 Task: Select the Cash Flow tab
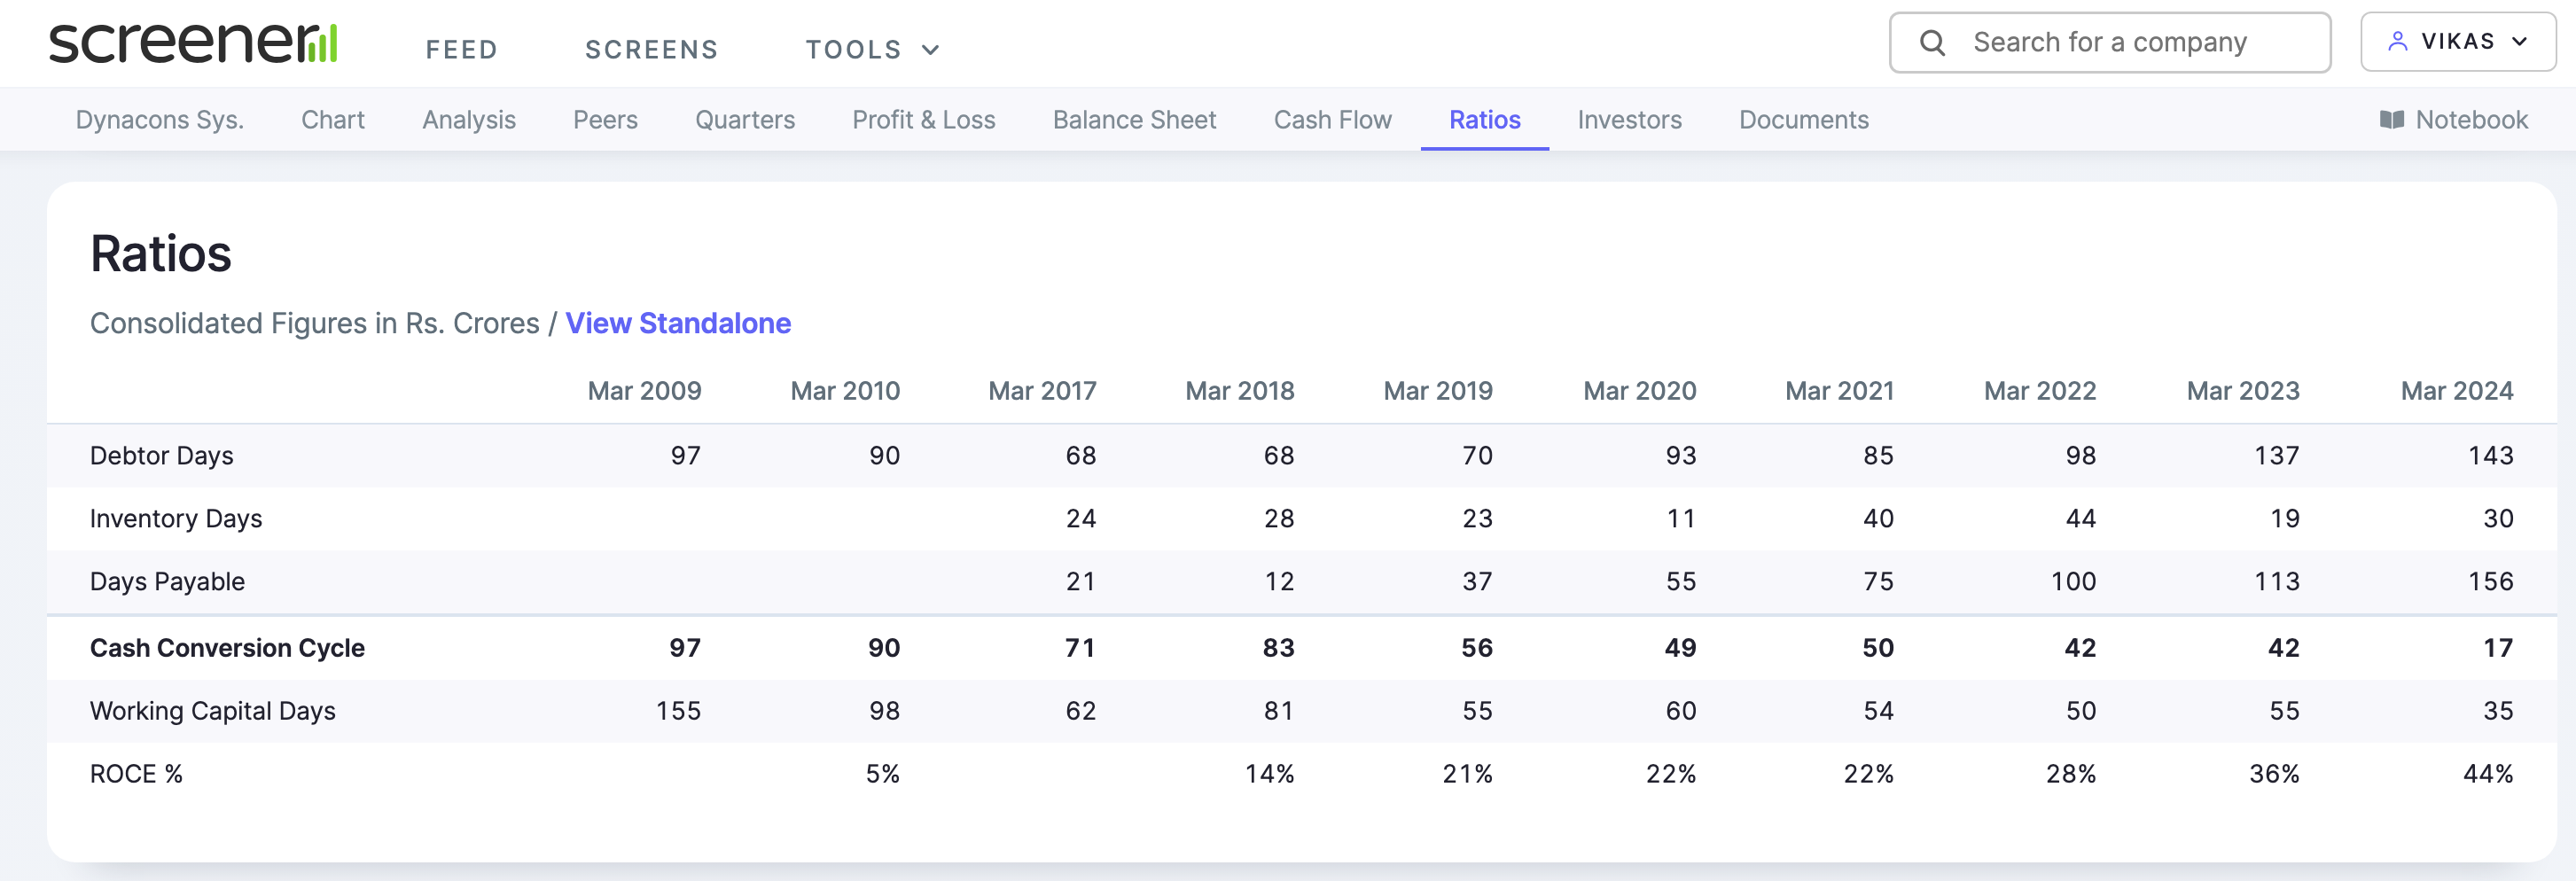1332,120
